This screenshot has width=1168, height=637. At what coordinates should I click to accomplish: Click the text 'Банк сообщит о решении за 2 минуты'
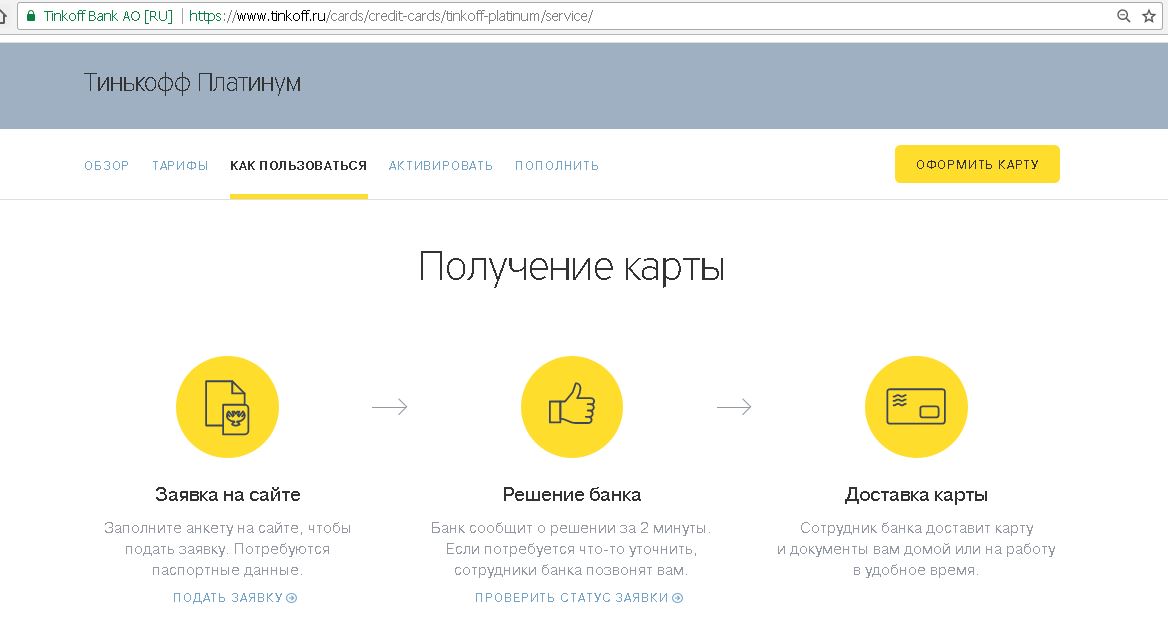(x=570, y=528)
